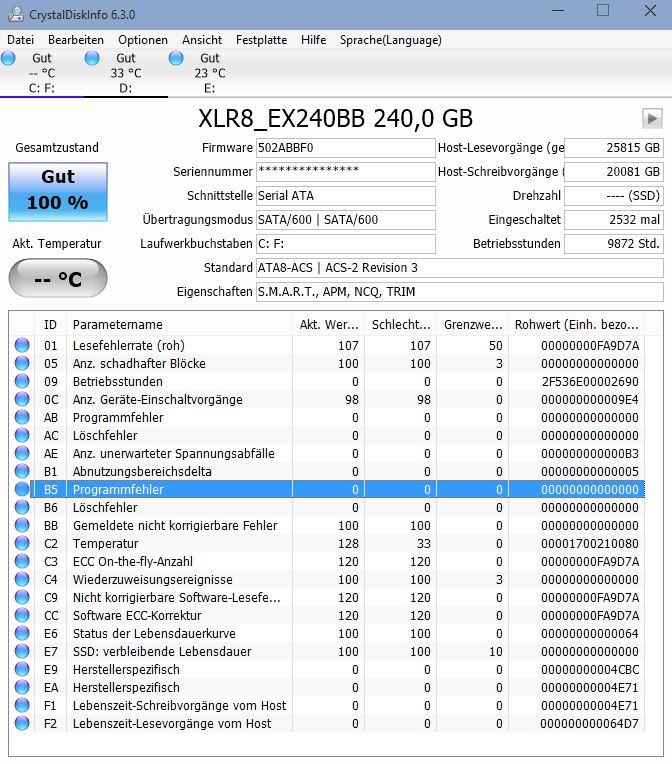Click status icon of 05 schadhafter Blöcke row
Viewport: 672px width, 764px height.
pos(22,363)
